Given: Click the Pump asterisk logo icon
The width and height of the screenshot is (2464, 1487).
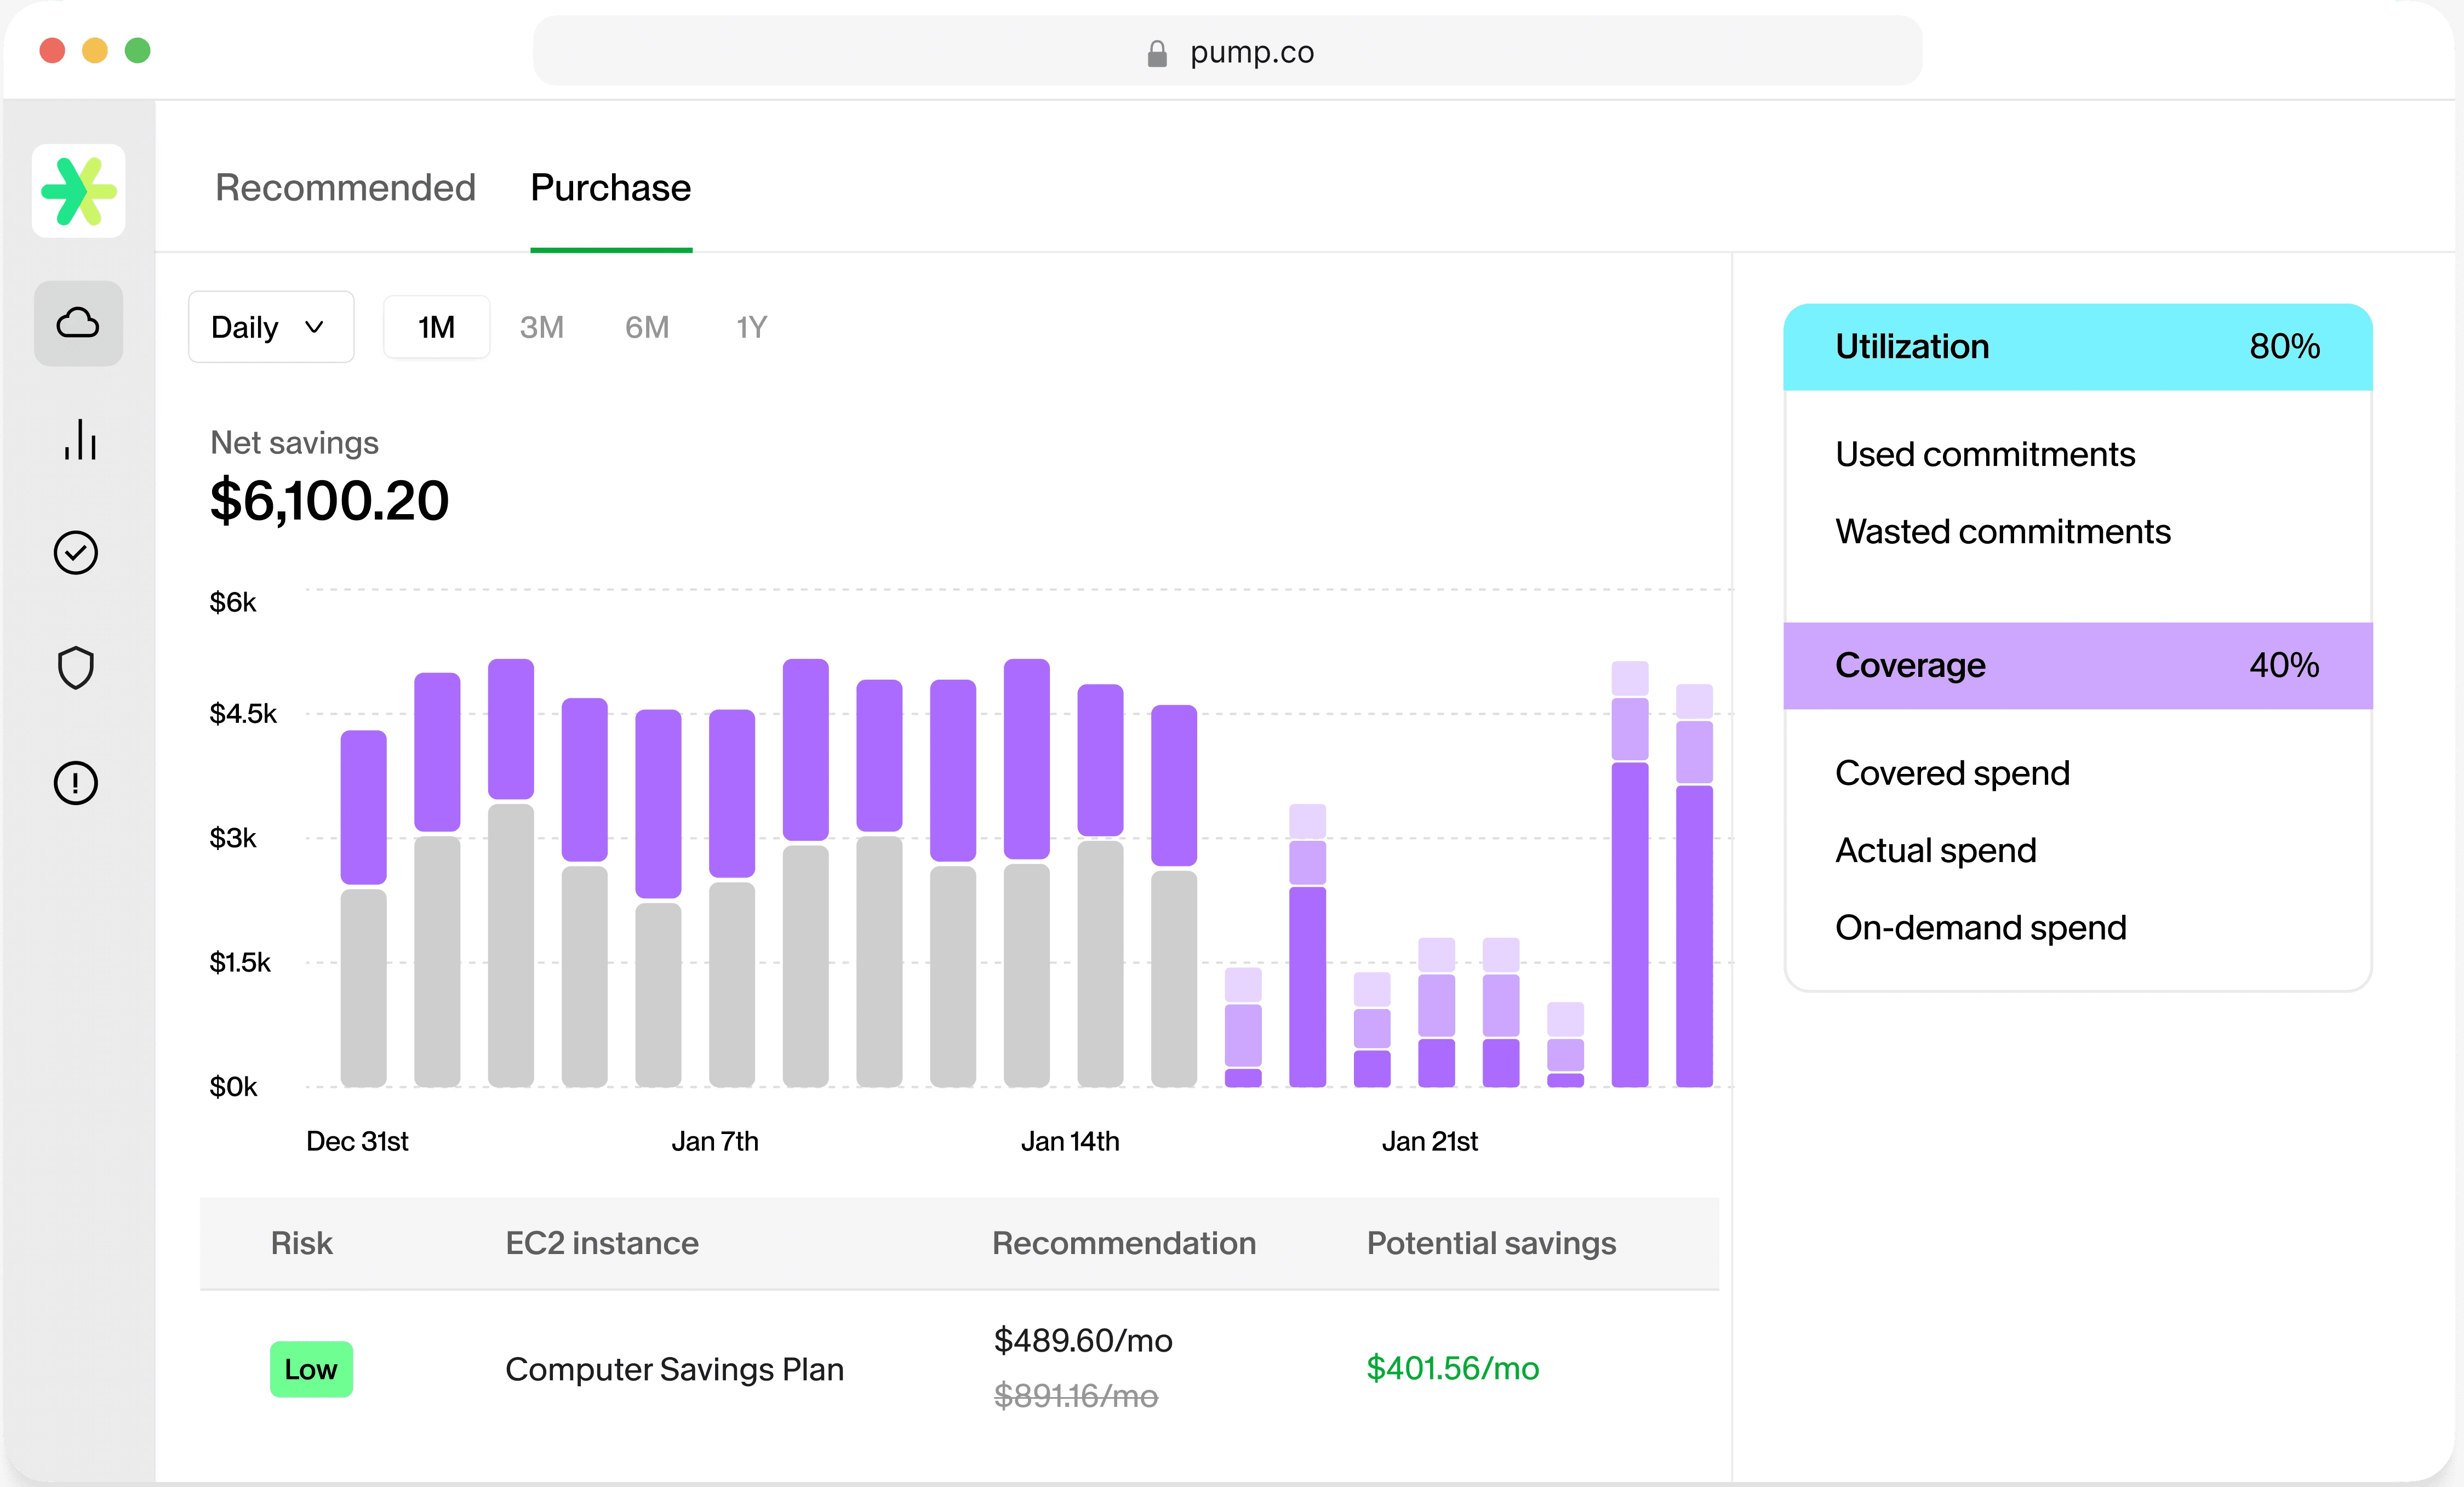Looking at the screenshot, I should pos(78,190).
